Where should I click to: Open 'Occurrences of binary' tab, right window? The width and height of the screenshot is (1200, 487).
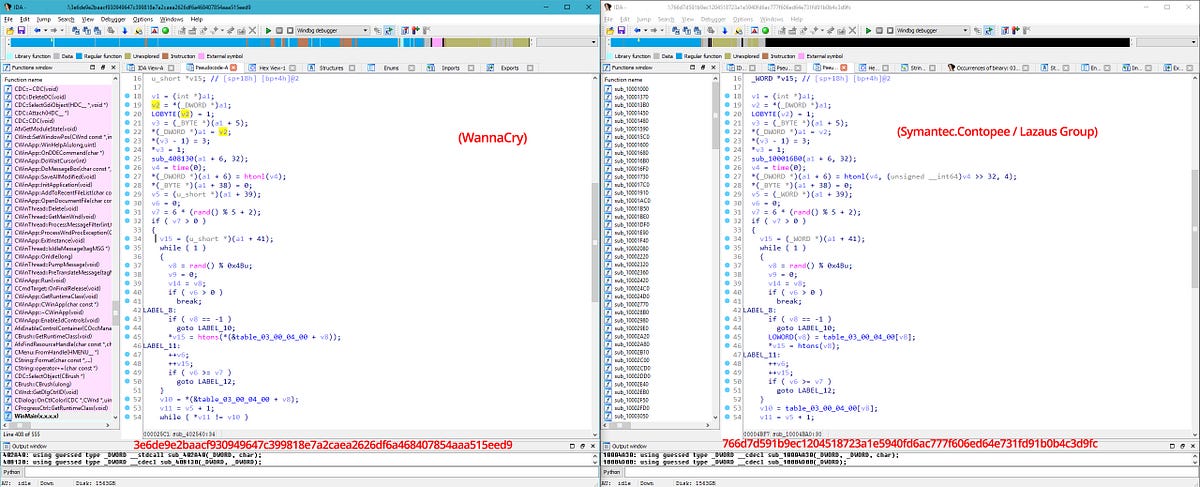pyautogui.click(x=988, y=68)
